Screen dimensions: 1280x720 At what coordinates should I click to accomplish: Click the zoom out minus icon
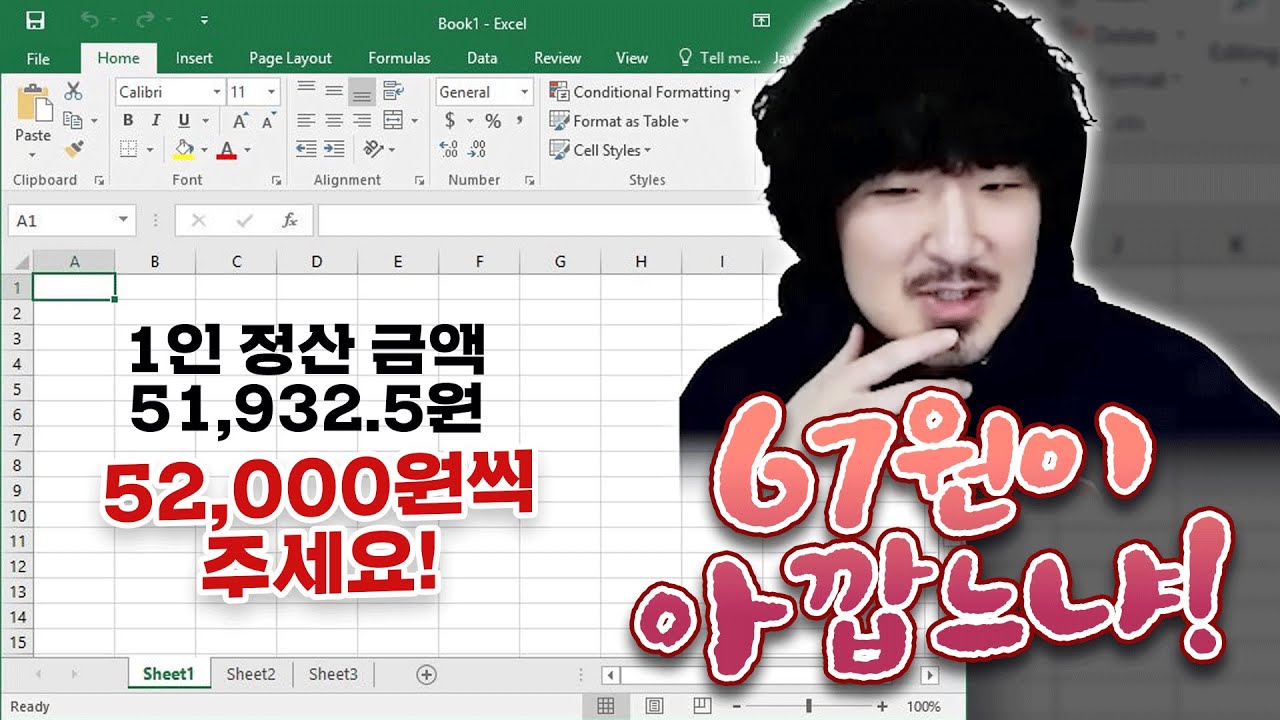pos(736,706)
